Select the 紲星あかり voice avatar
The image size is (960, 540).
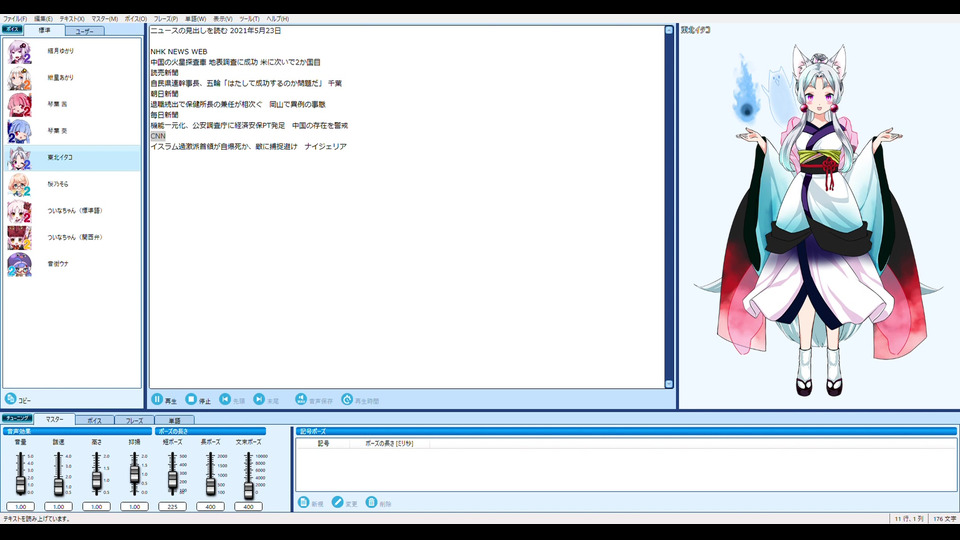pyautogui.click(x=19, y=78)
